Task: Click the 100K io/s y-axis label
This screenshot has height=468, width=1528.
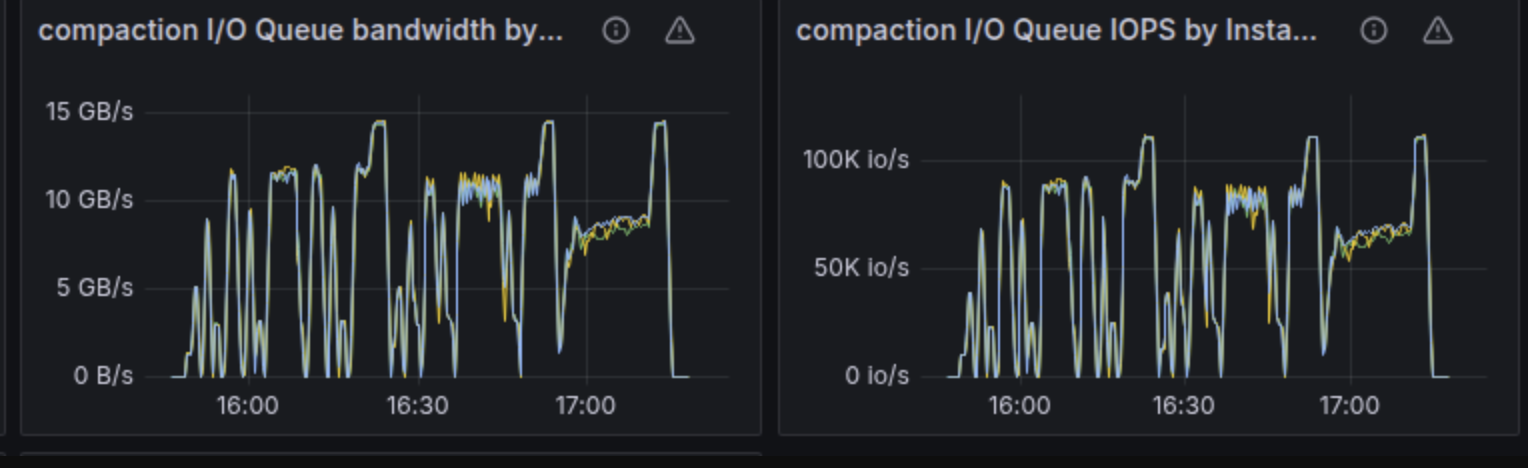Action: 856,159
